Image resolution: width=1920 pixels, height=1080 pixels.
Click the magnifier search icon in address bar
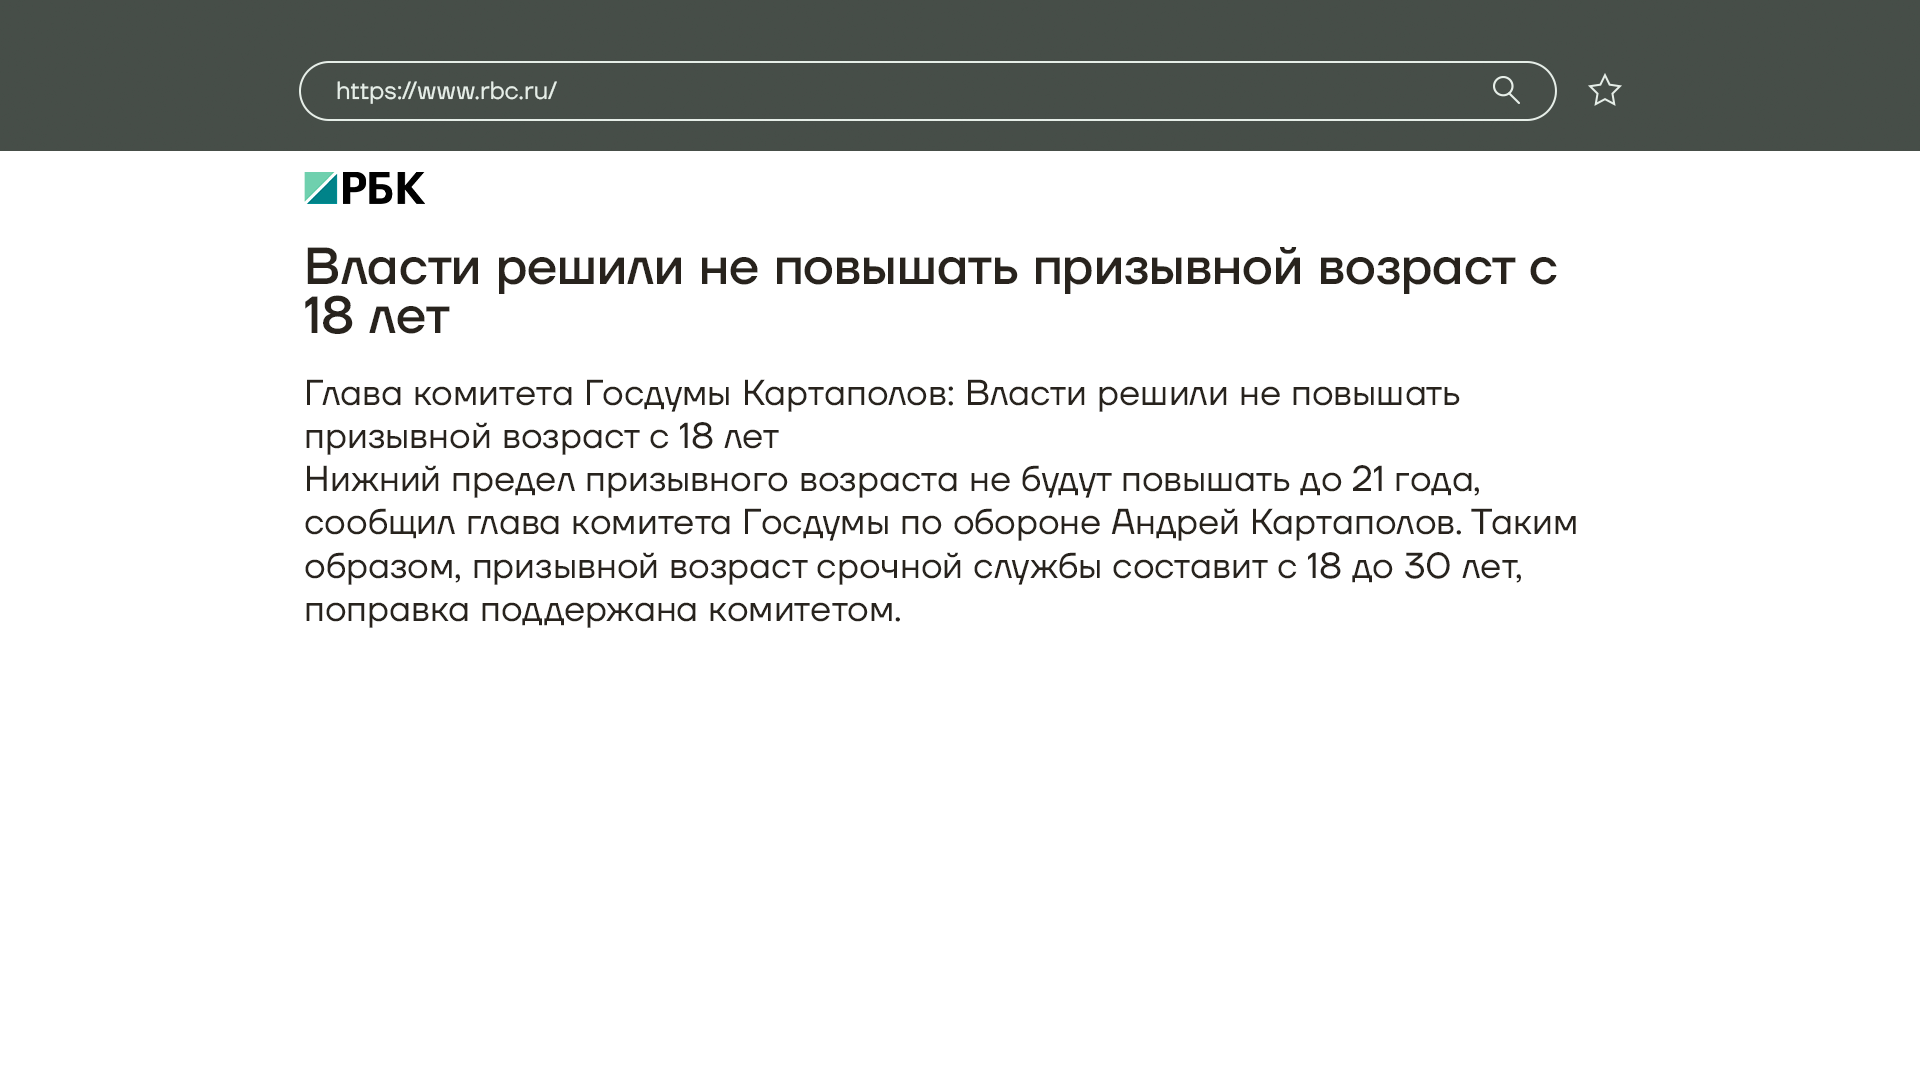coord(1506,91)
